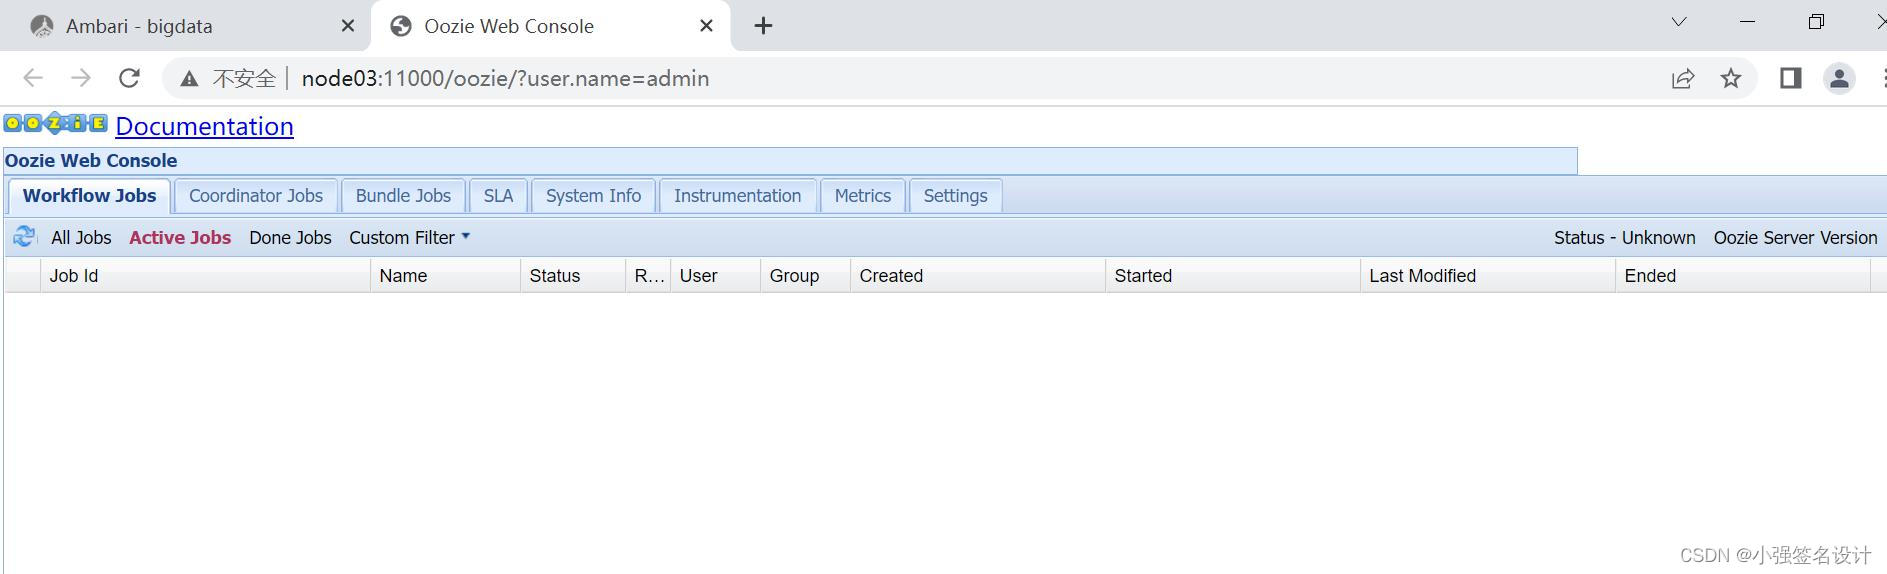
Task: Sort by the User column header
Action: click(715, 276)
